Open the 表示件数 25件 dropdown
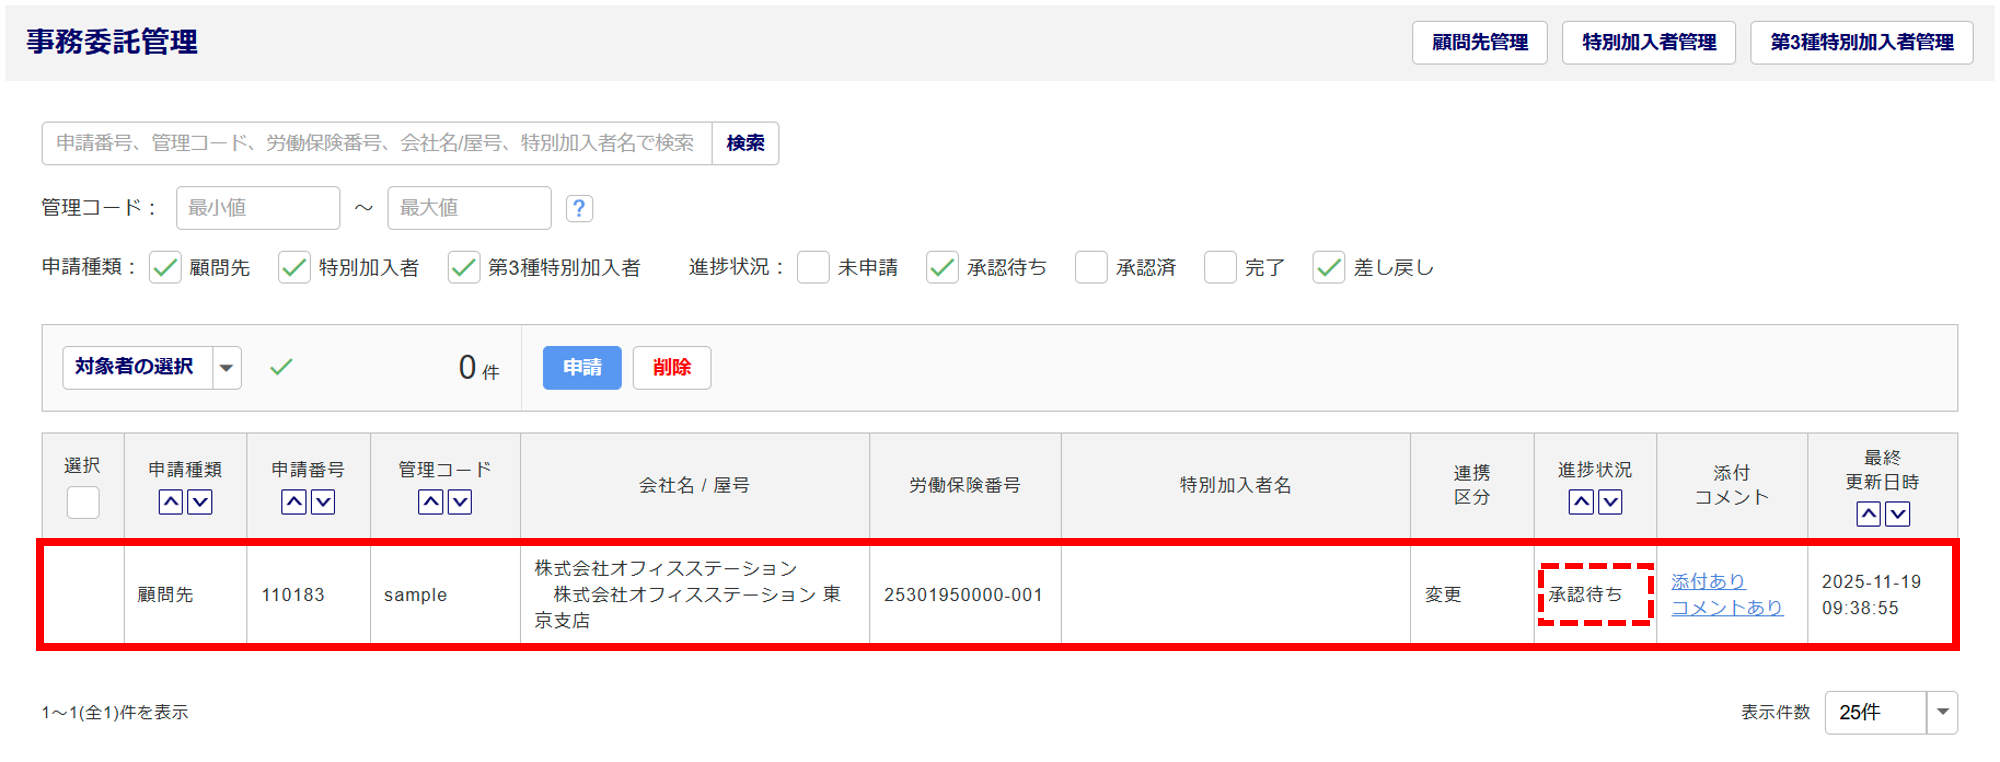This screenshot has width=2000, height=762. 1891,712
